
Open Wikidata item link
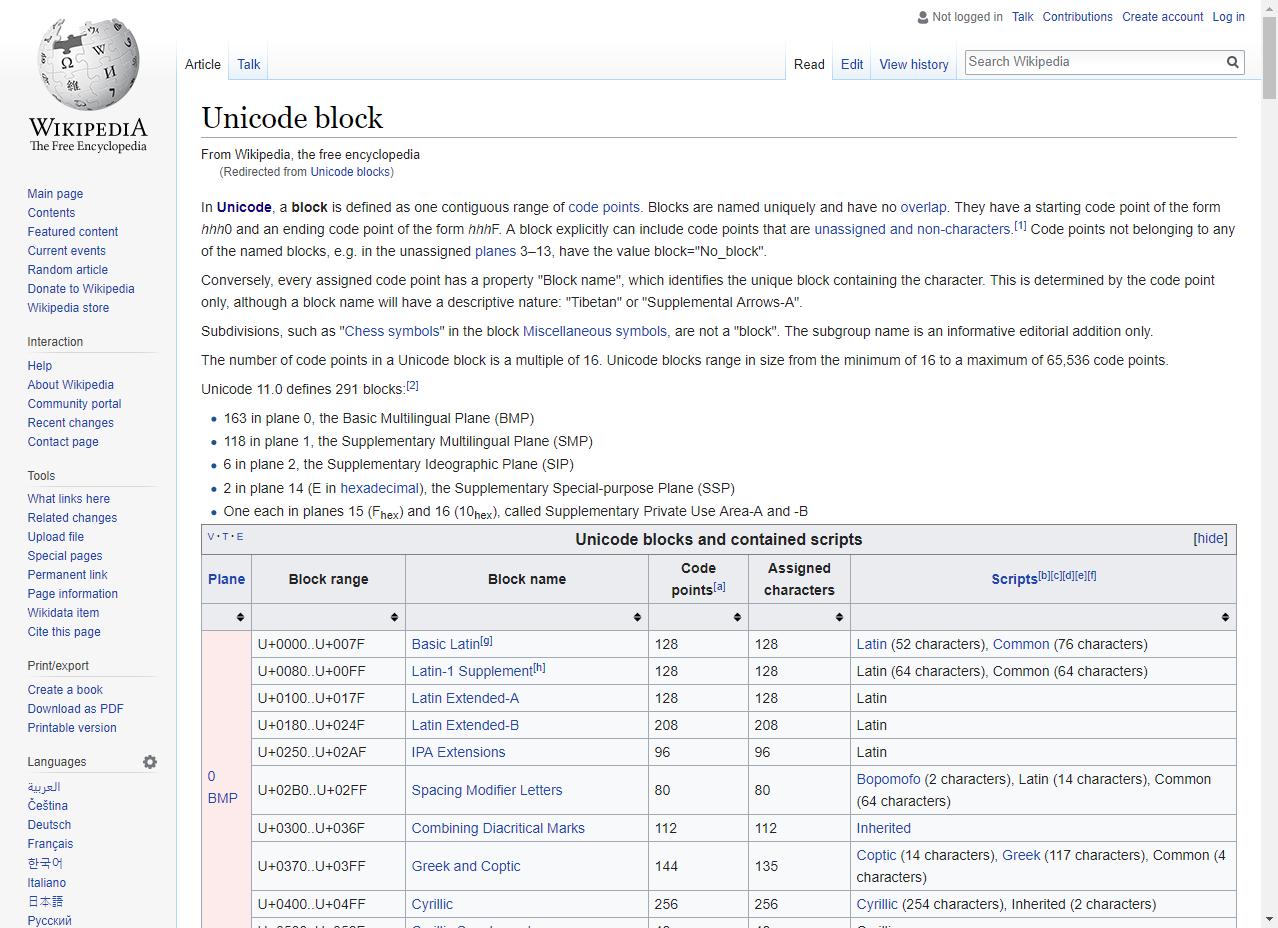[x=63, y=613]
